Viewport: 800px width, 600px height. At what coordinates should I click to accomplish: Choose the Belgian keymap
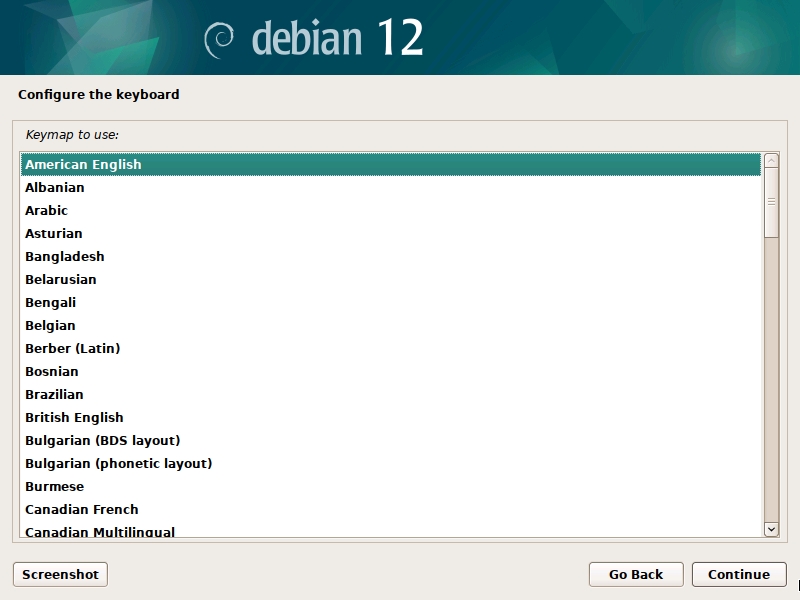click(x=50, y=325)
